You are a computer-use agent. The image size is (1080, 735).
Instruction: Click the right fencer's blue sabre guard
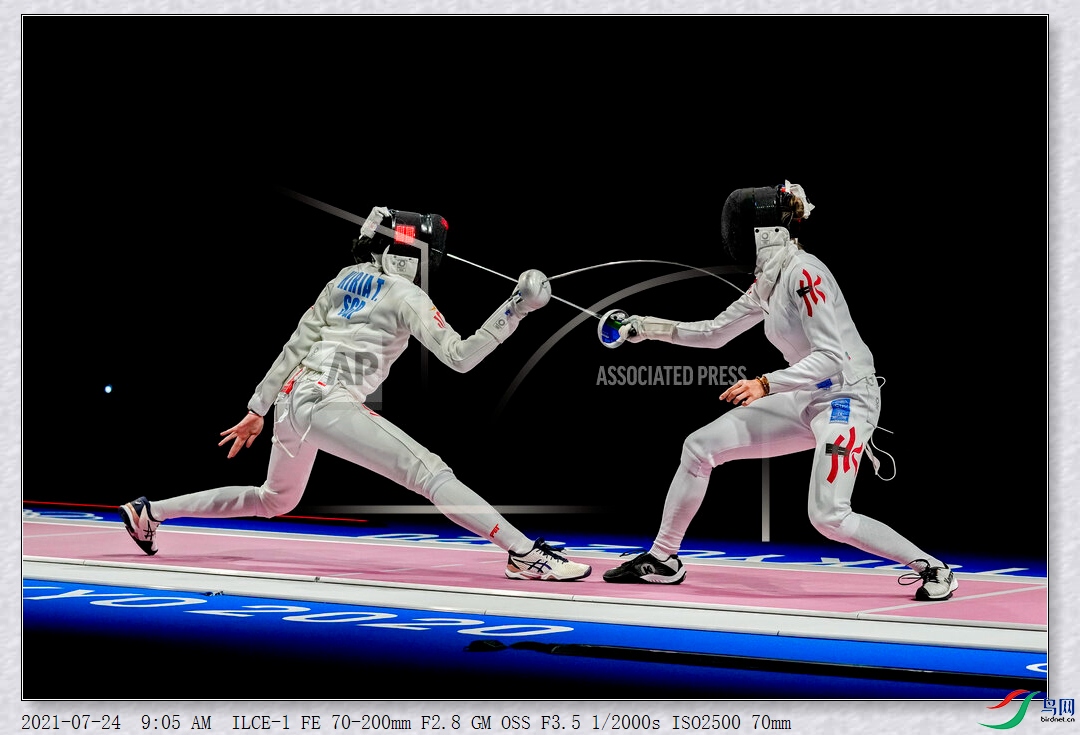pos(611,329)
